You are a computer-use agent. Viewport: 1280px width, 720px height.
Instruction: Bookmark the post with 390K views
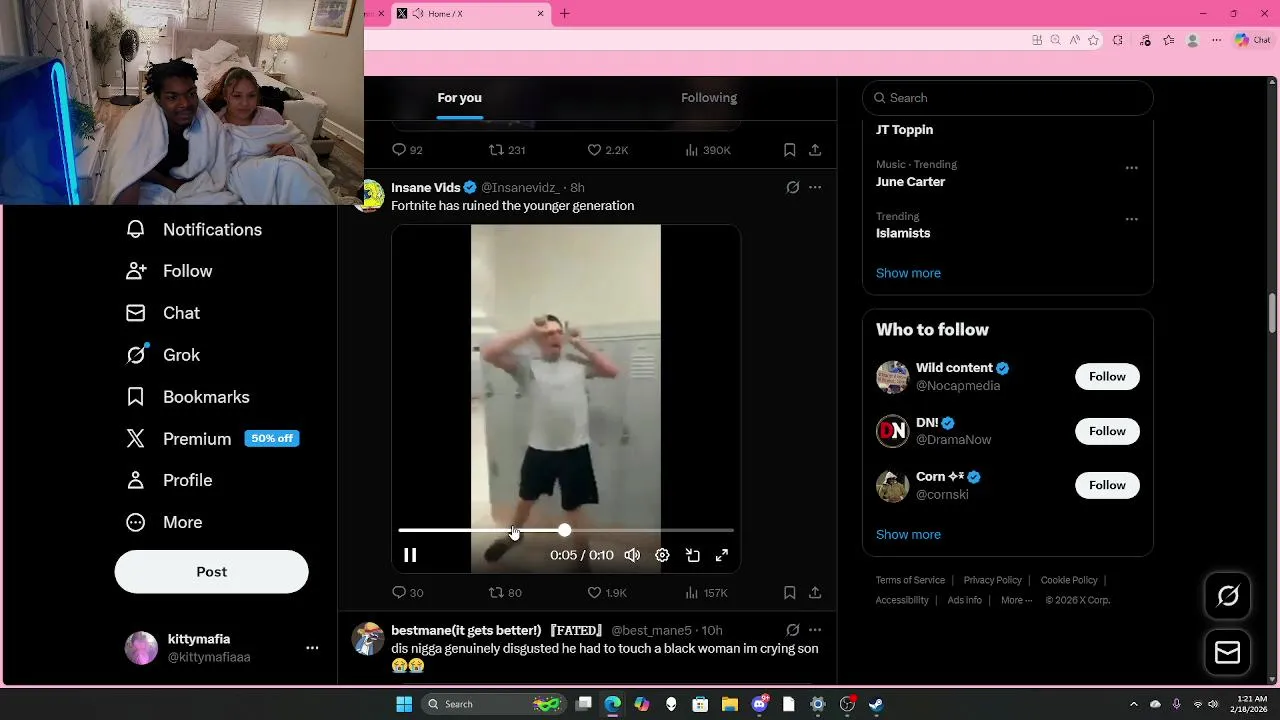tap(789, 150)
